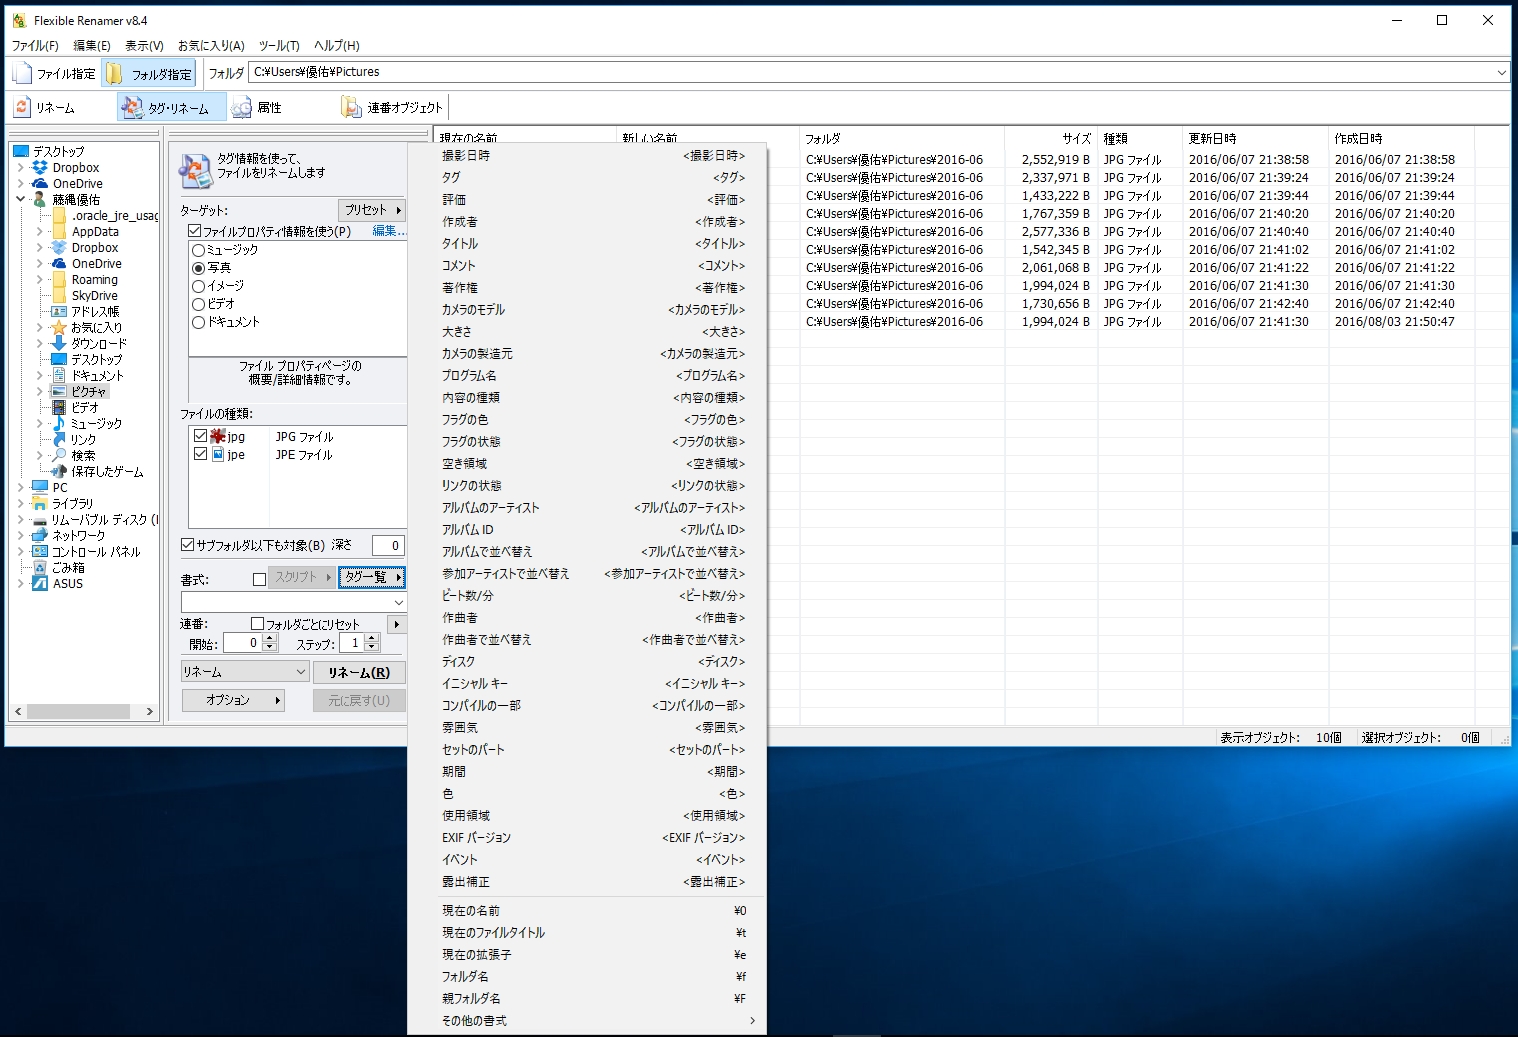Expand the リムーバブル ディスク node
Image resolution: width=1518 pixels, height=1037 pixels.
tap(21, 520)
